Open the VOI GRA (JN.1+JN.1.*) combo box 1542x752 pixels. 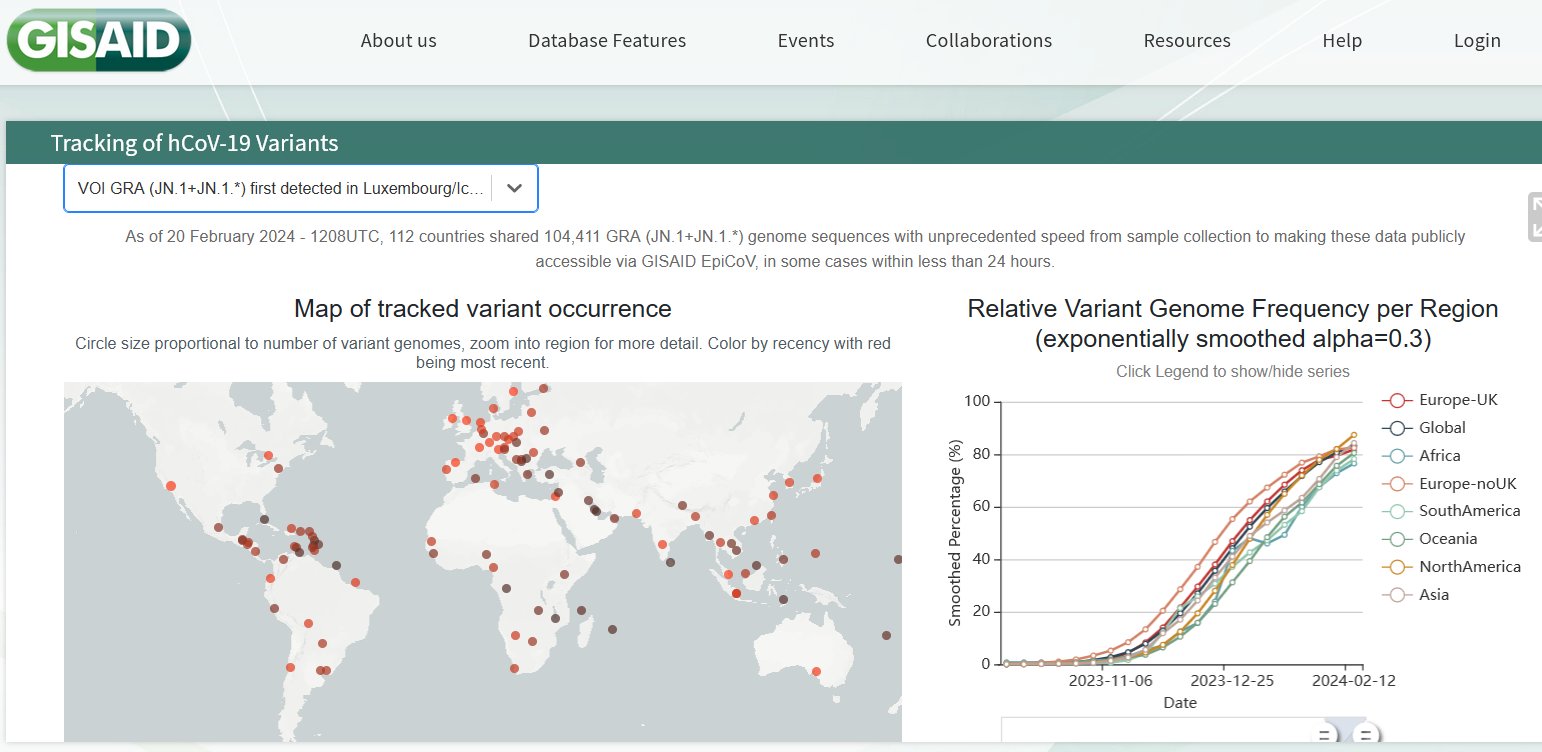pyautogui.click(x=280, y=189)
